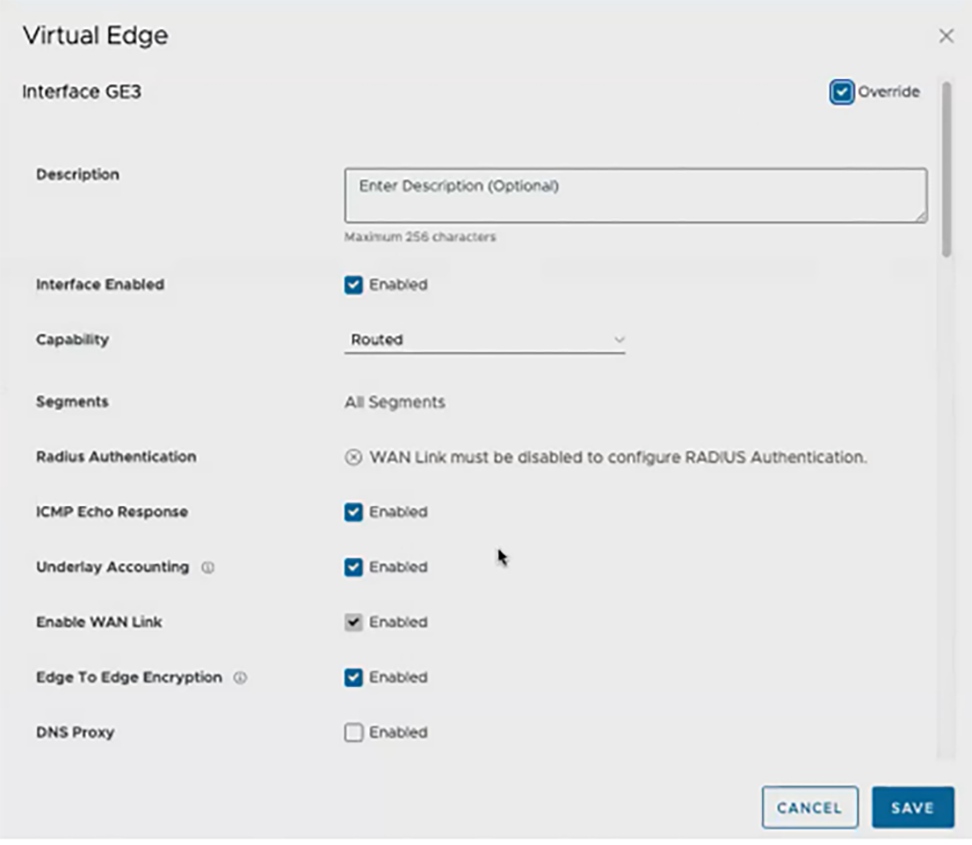
Task: Click the RADIUS Authentication restriction icon
Action: pos(354,456)
